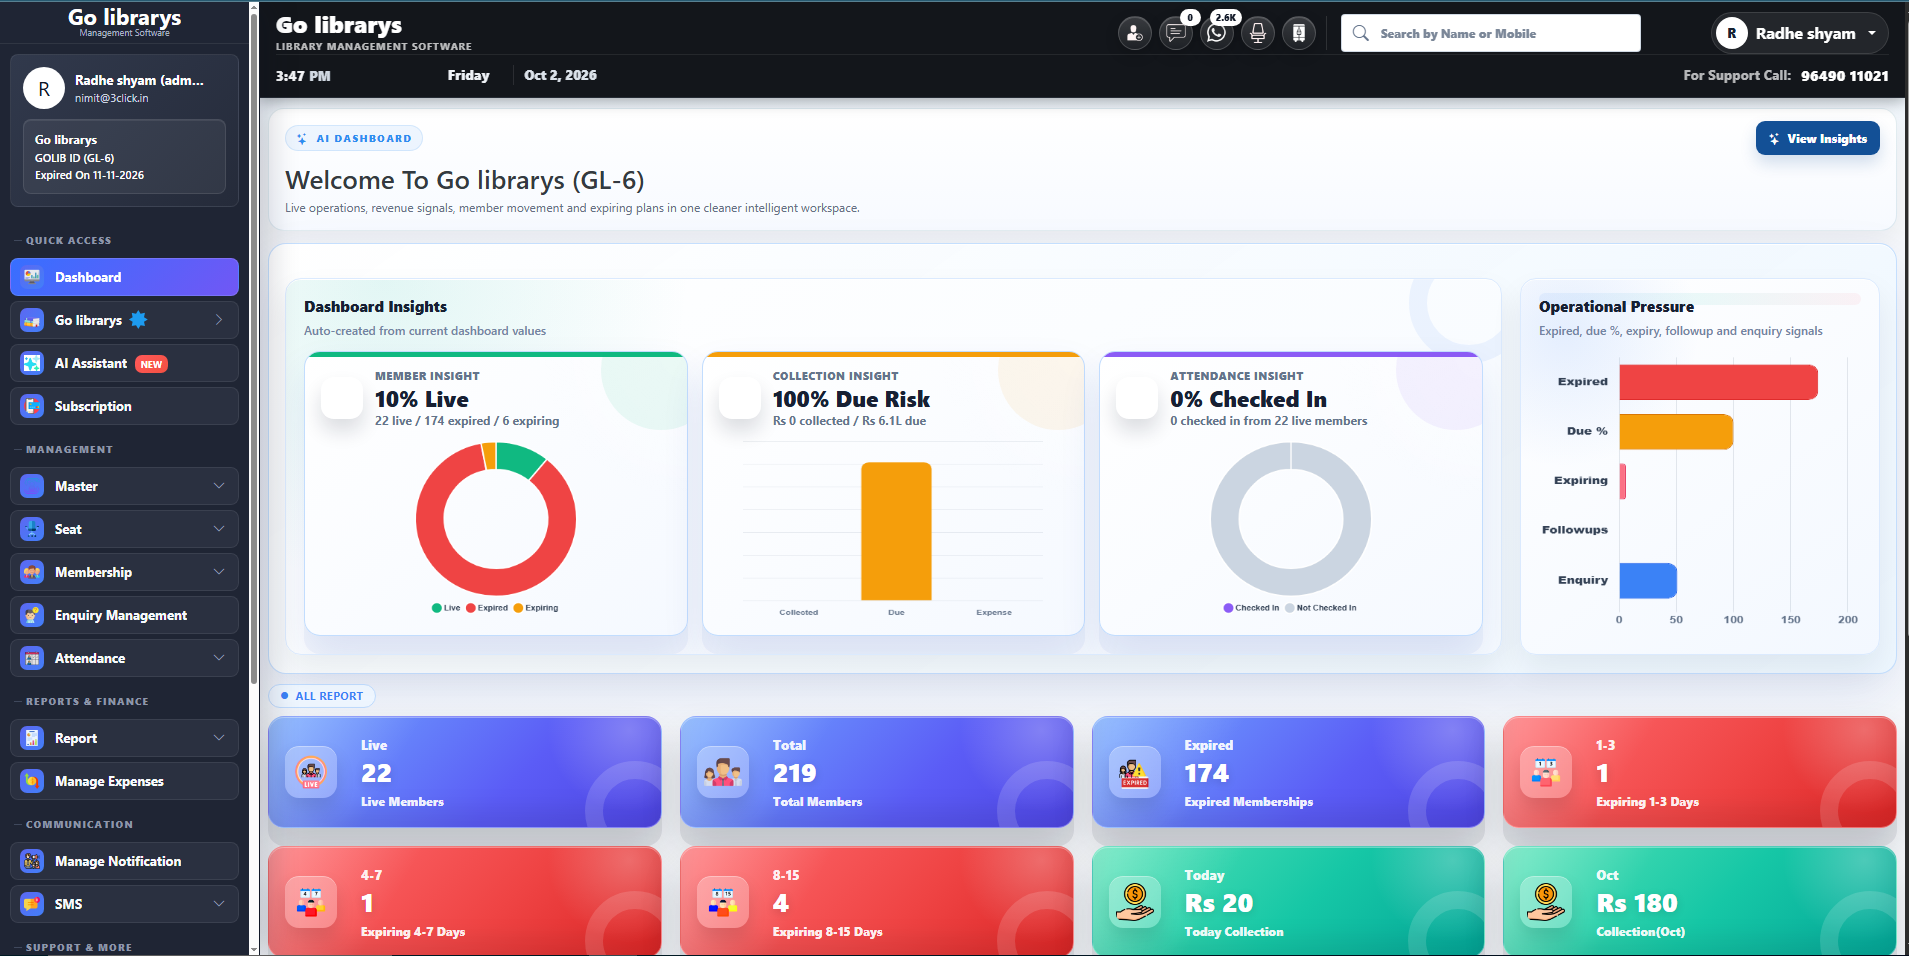
Task: Click the AI Assistant sidebar icon
Action: point(32,363)
